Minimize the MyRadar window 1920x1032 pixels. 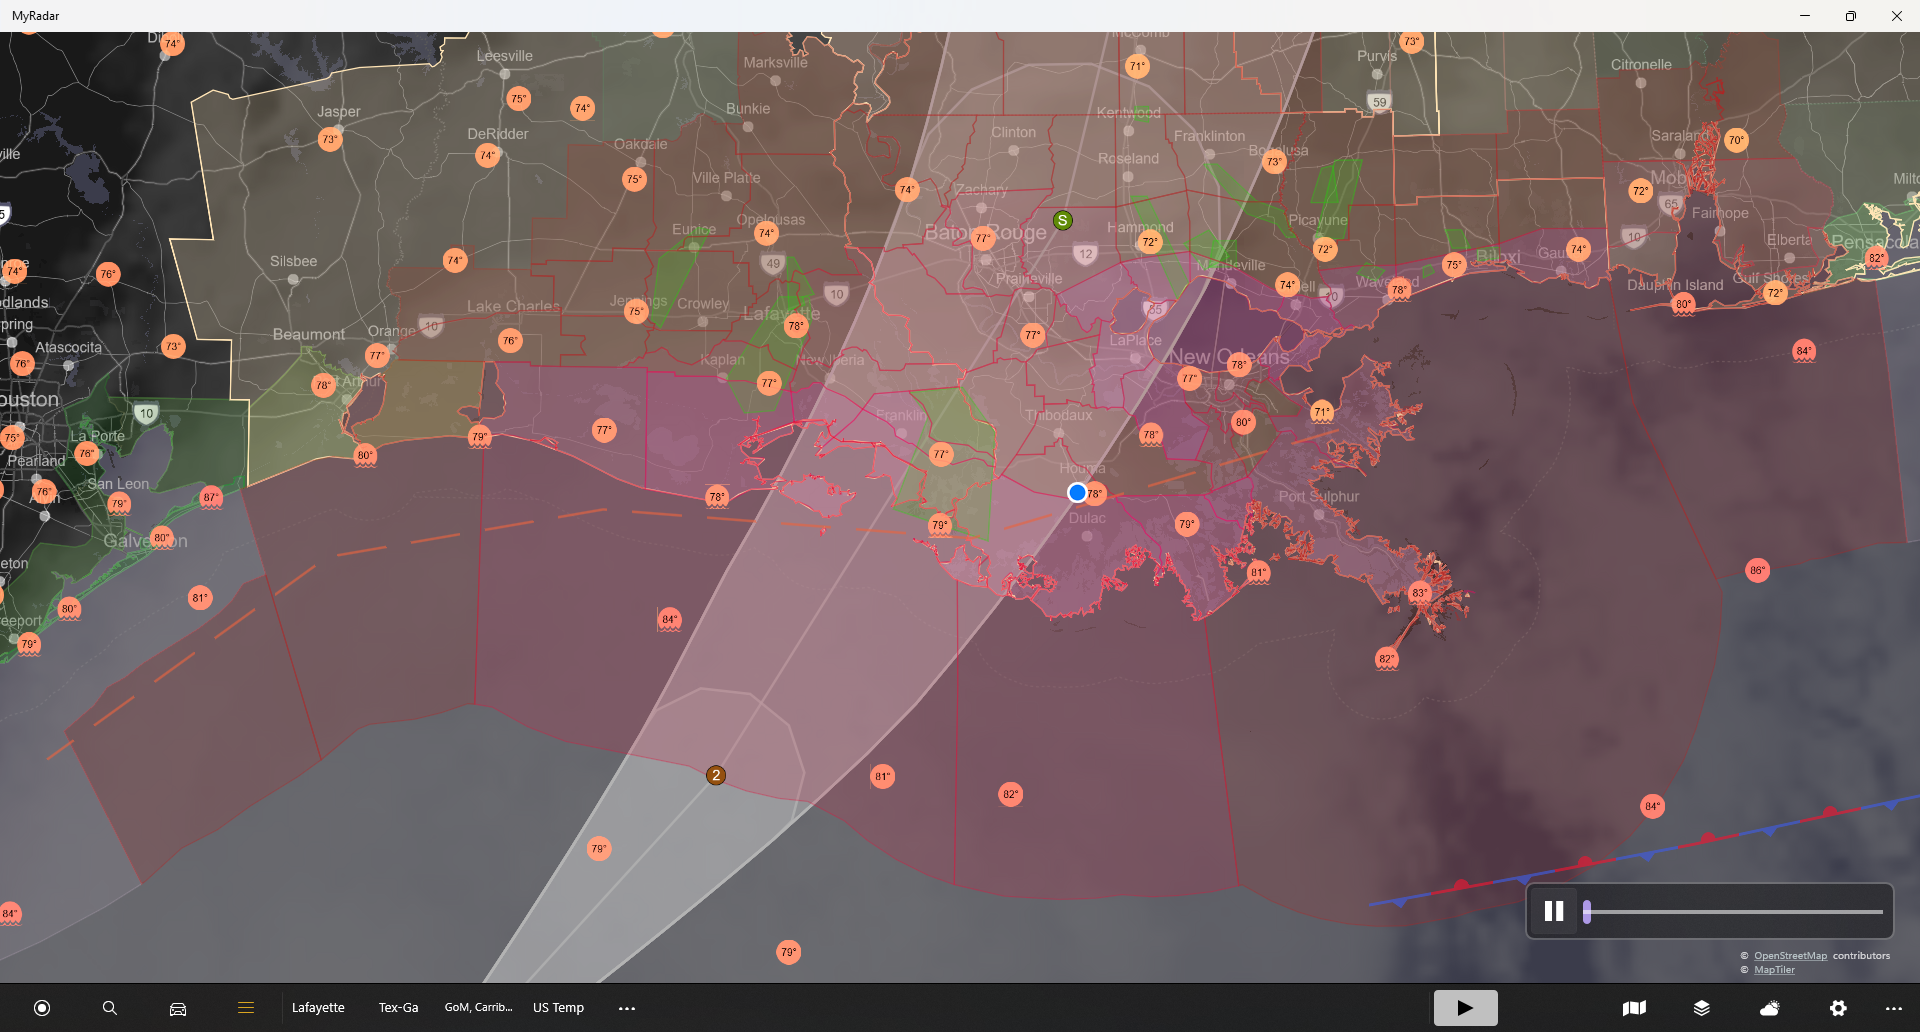[x=1805, y=16]
